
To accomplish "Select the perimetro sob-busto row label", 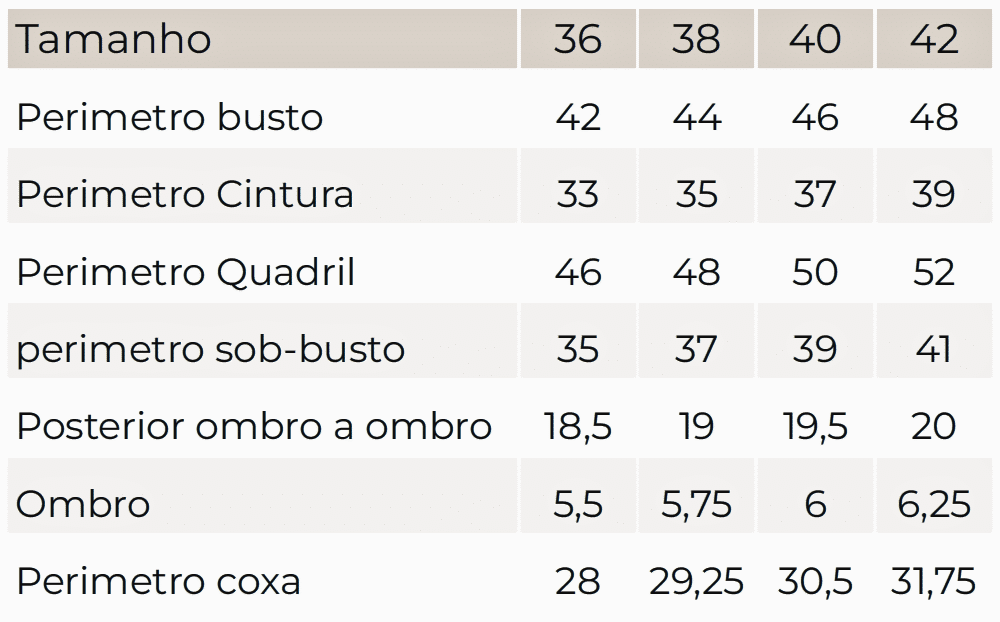I will coord(211,349).
